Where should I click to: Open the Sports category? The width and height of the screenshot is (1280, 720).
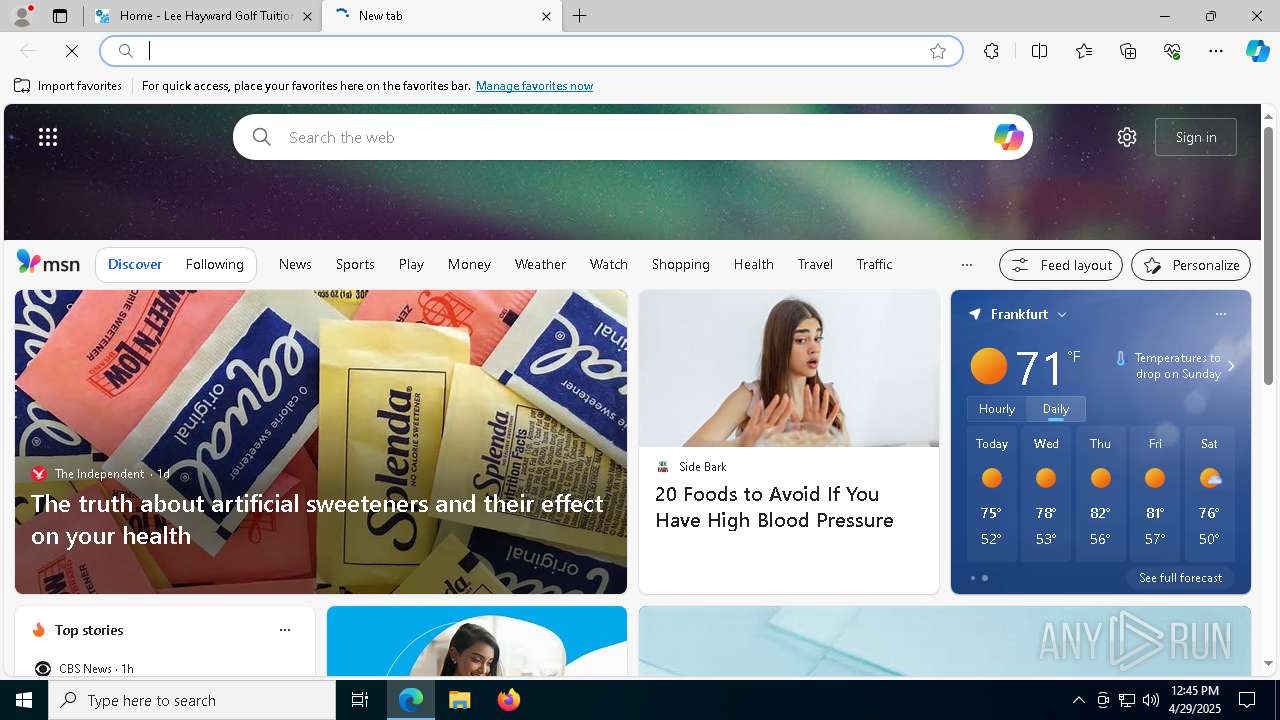pos(355,264)
